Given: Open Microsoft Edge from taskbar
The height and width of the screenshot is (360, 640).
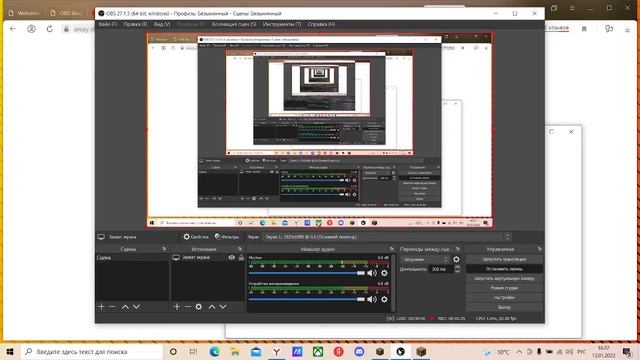Looking at the screenshot, I should coord(214,351).
